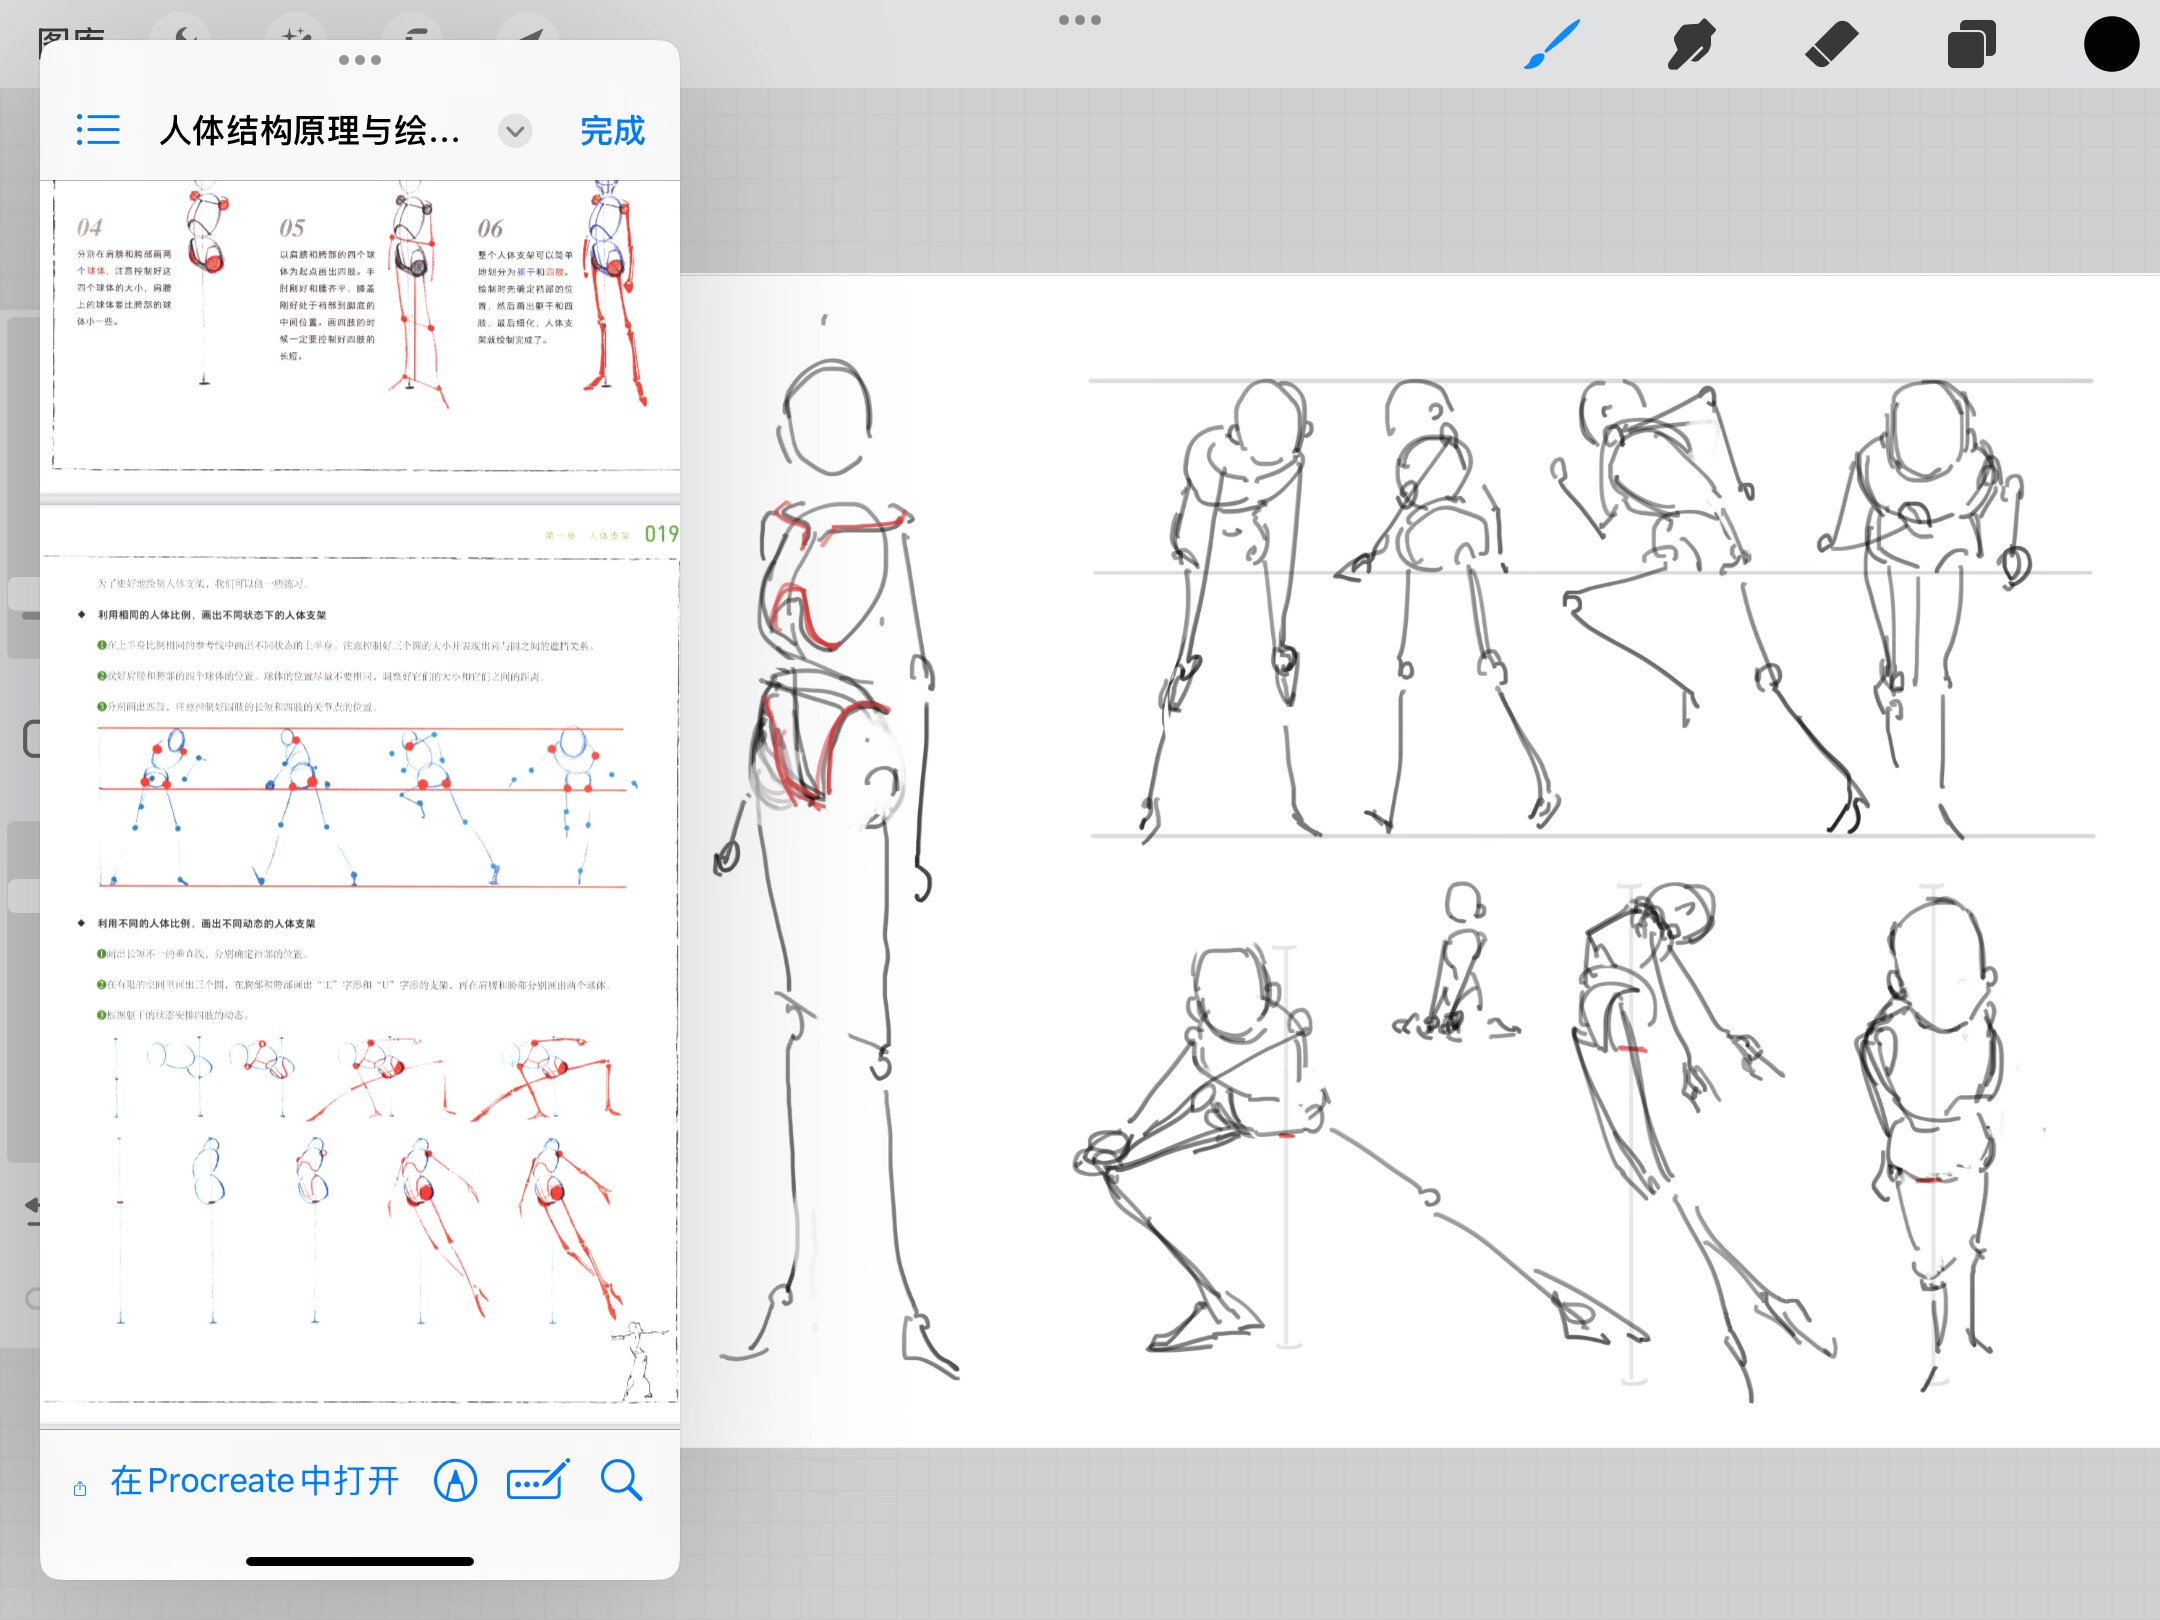Open the PDF table of contents list

[98, 130]
